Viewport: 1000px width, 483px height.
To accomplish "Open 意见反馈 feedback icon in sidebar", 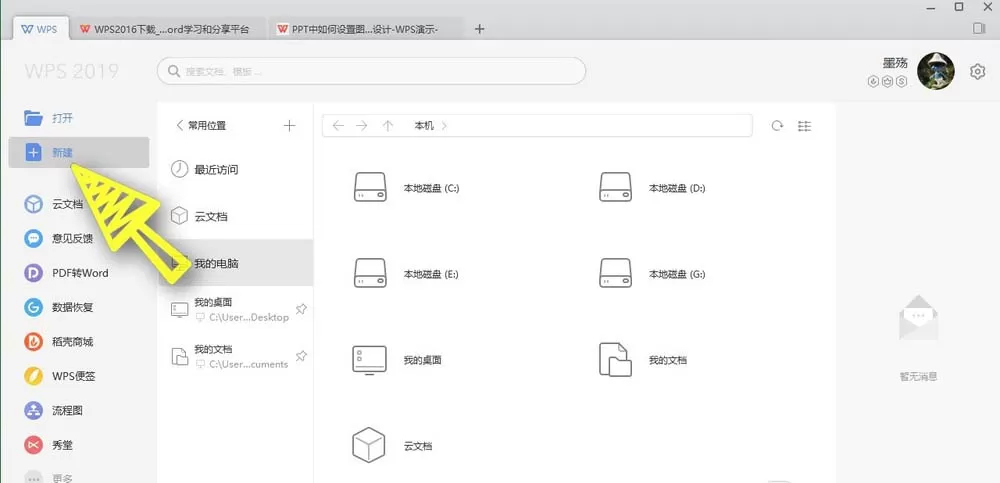I will pyautogui.click(x=33, y=239).
